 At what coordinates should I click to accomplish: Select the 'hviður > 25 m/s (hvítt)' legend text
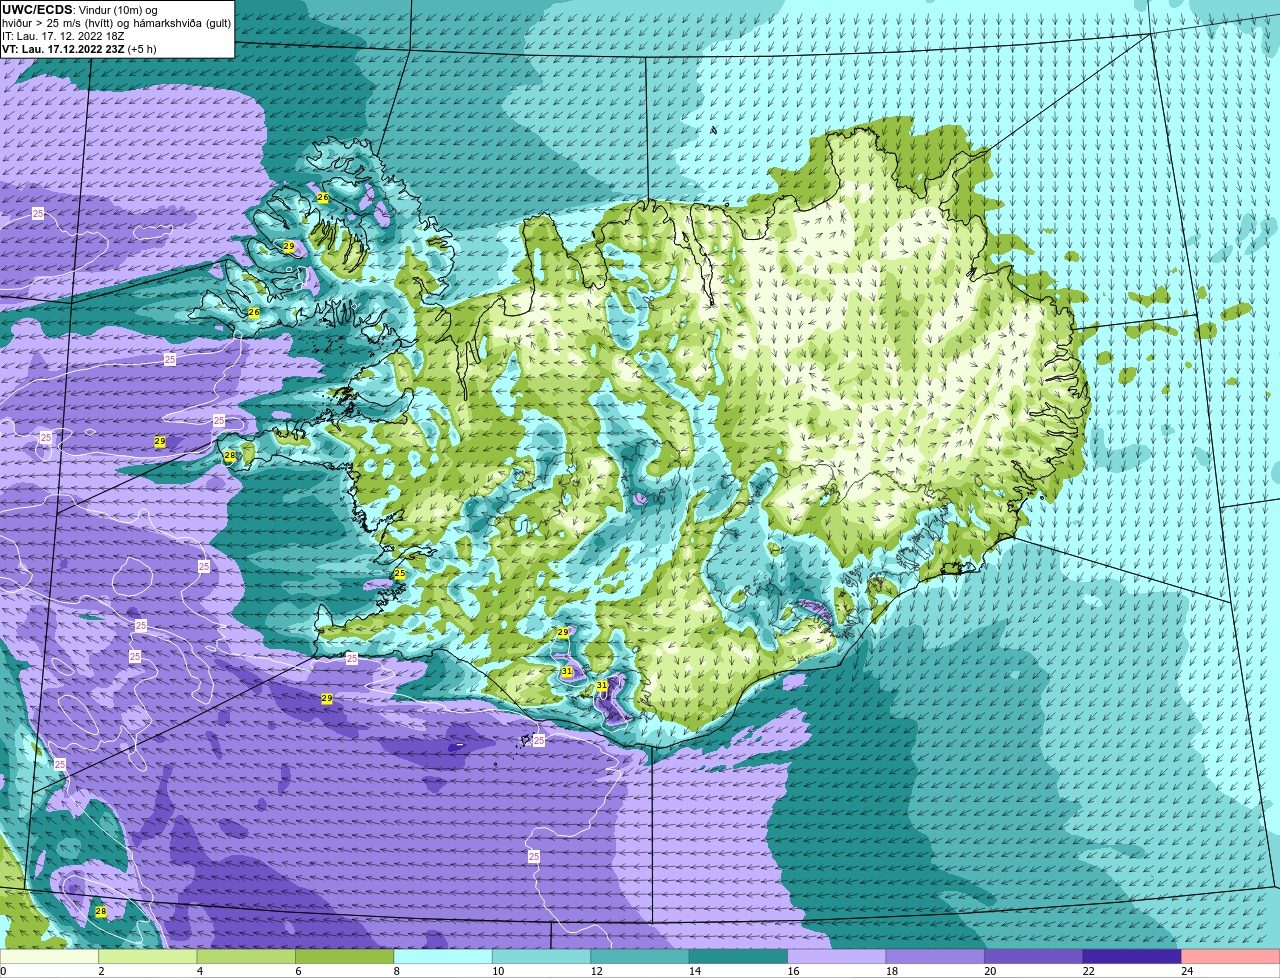pyautogui.click(x=59, y=23)
